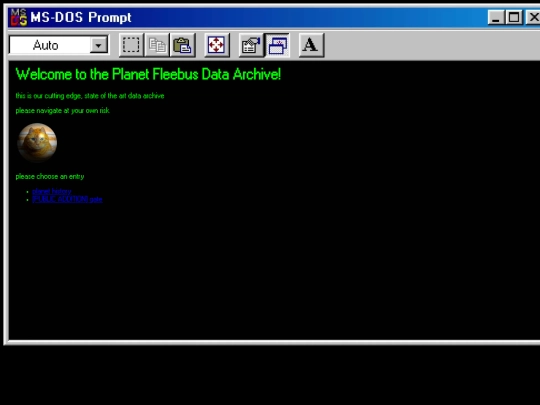
Task: Open the Auto font size dropdown arrow
Action: click(x=98, y=45)
